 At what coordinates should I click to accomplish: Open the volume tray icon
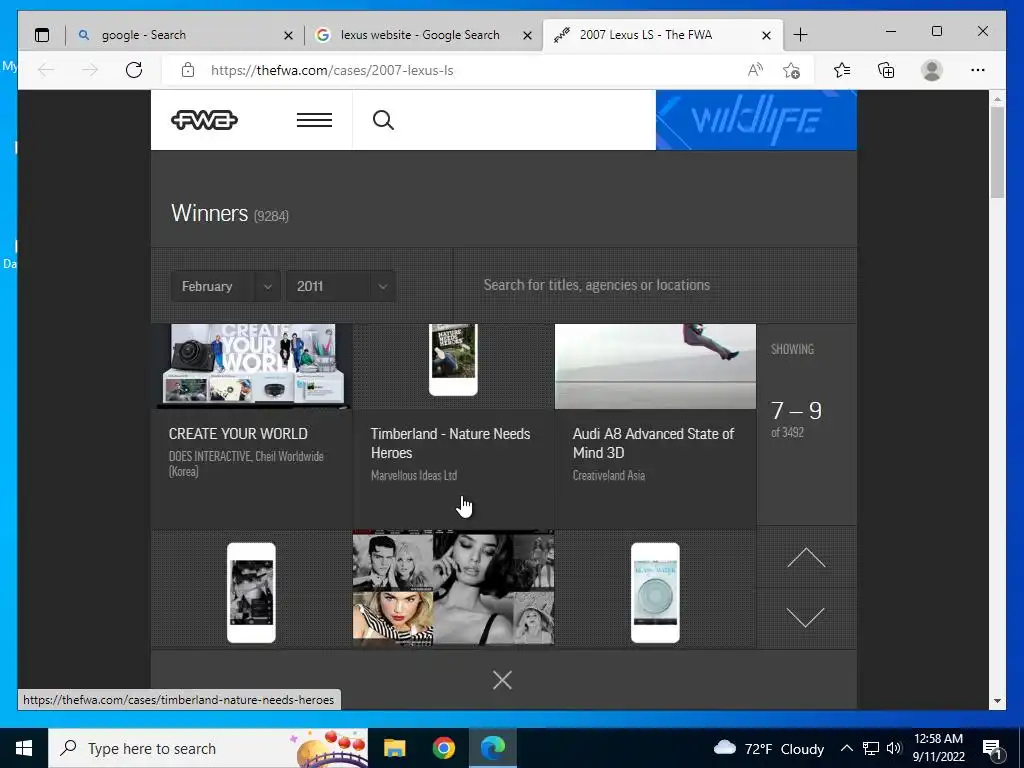click(894, 748)
